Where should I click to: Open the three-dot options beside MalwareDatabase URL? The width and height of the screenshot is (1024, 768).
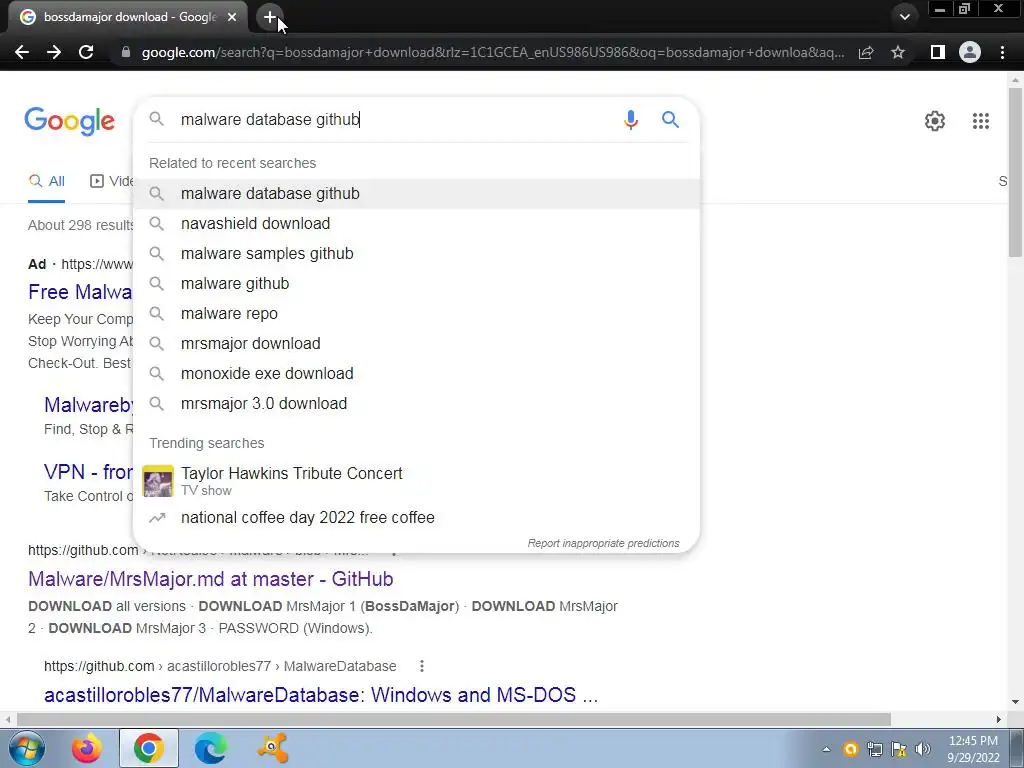click(x=422, y=666)
